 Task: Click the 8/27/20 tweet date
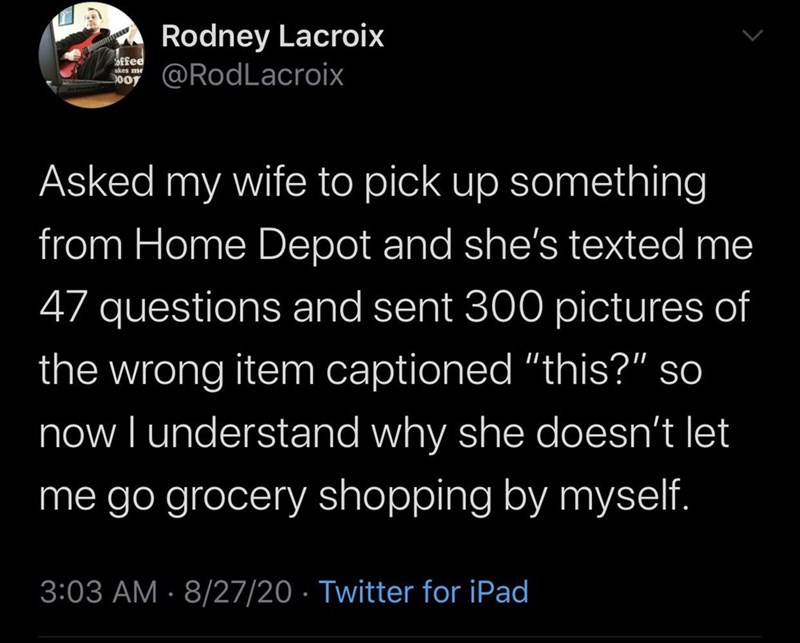238,592
